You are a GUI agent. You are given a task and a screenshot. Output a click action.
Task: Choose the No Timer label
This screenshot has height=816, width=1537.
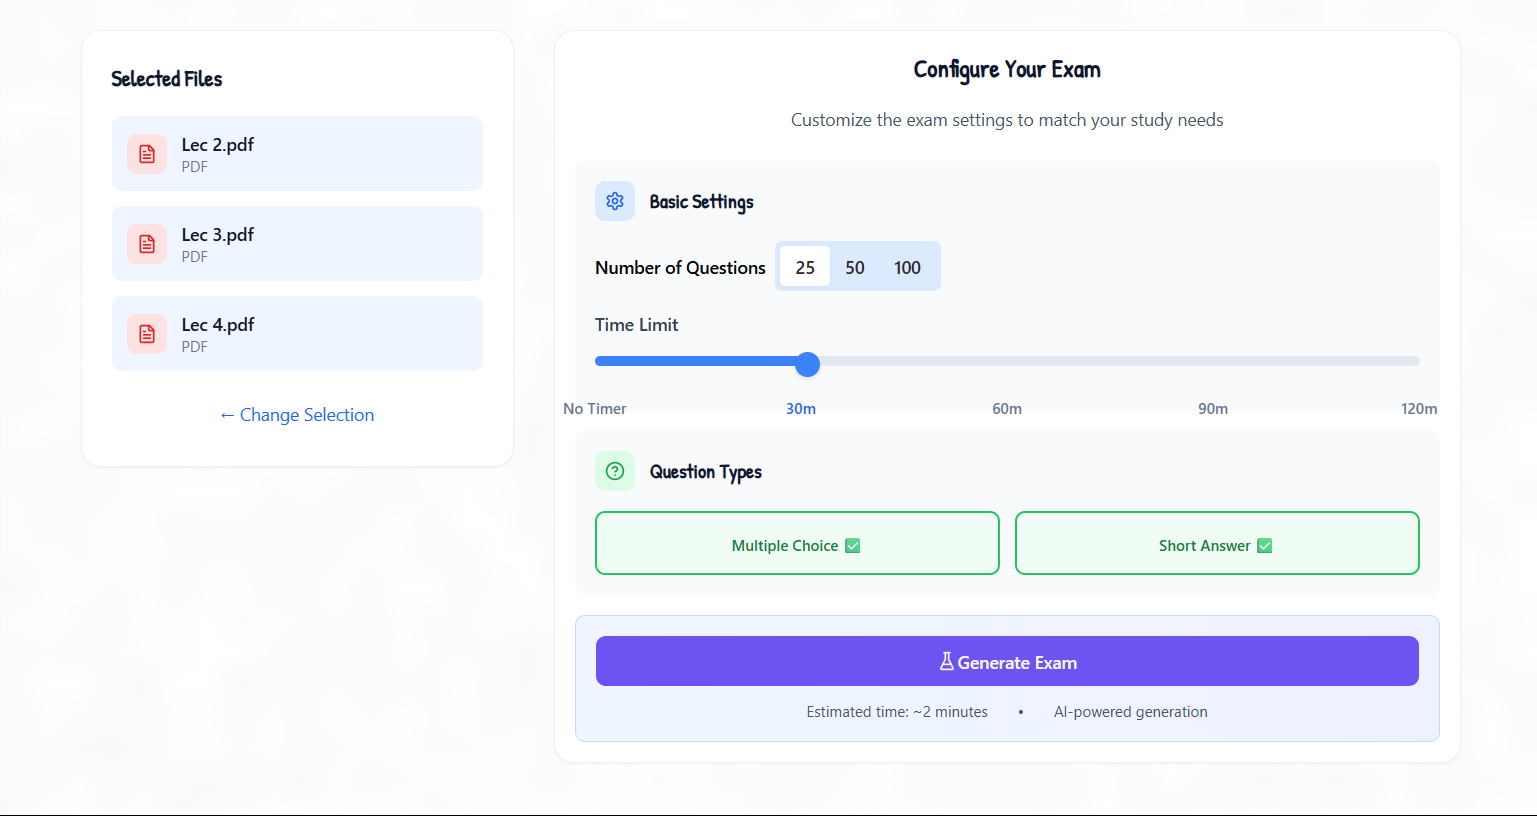(595, 409)
